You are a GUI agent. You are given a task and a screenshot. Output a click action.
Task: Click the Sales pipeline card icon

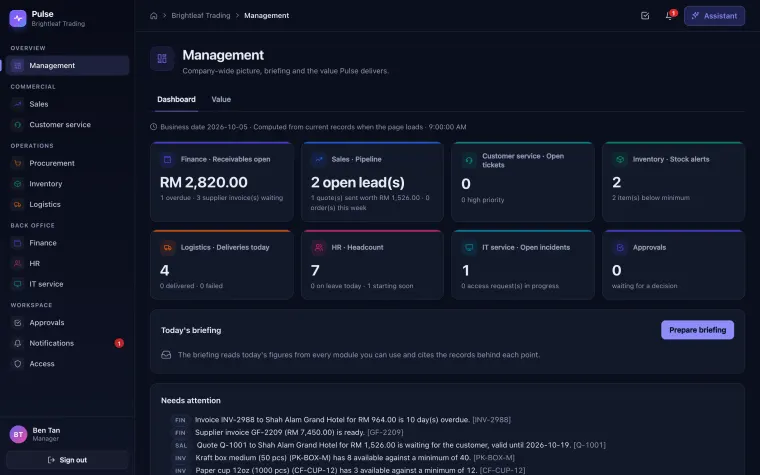point(318,159)
